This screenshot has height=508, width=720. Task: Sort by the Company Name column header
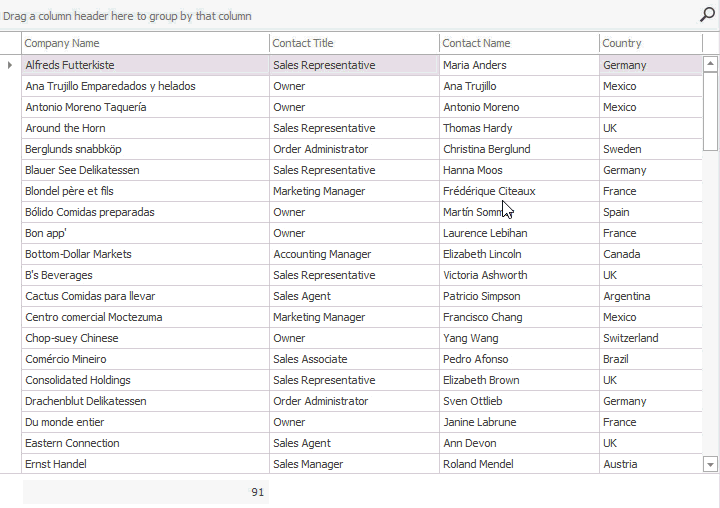[145, 43]
